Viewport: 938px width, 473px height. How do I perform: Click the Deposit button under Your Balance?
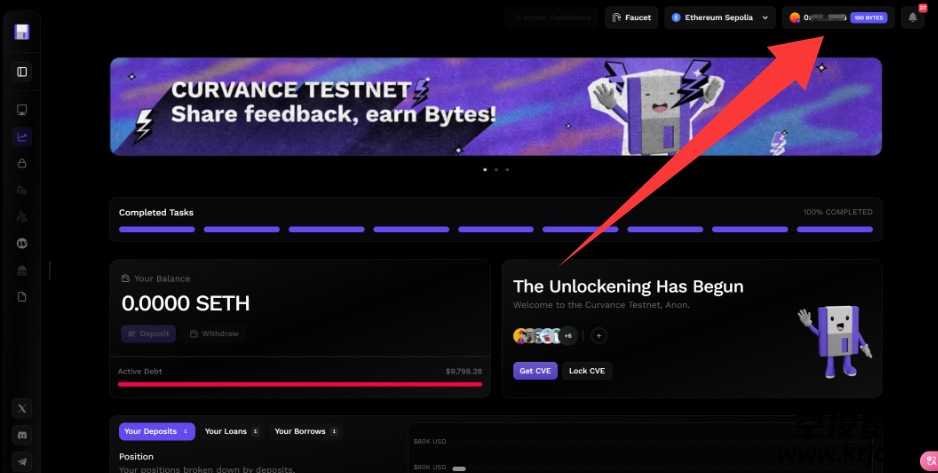click(x=148, y=334)
